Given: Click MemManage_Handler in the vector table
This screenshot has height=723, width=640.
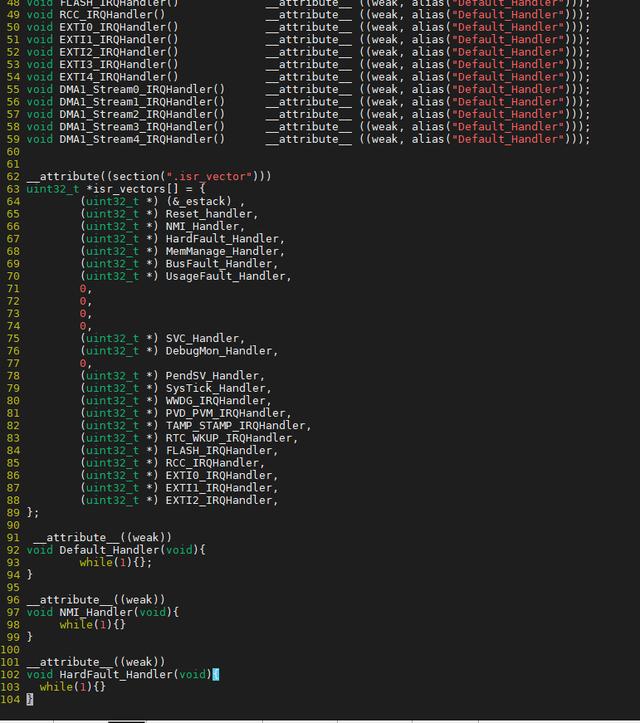Looking at the screenshot, I should tap(222, 251).
